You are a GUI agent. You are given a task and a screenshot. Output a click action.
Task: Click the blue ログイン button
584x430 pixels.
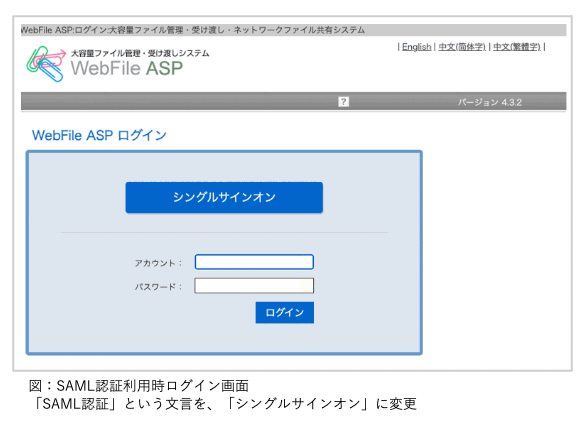click(x=285, y=312)
